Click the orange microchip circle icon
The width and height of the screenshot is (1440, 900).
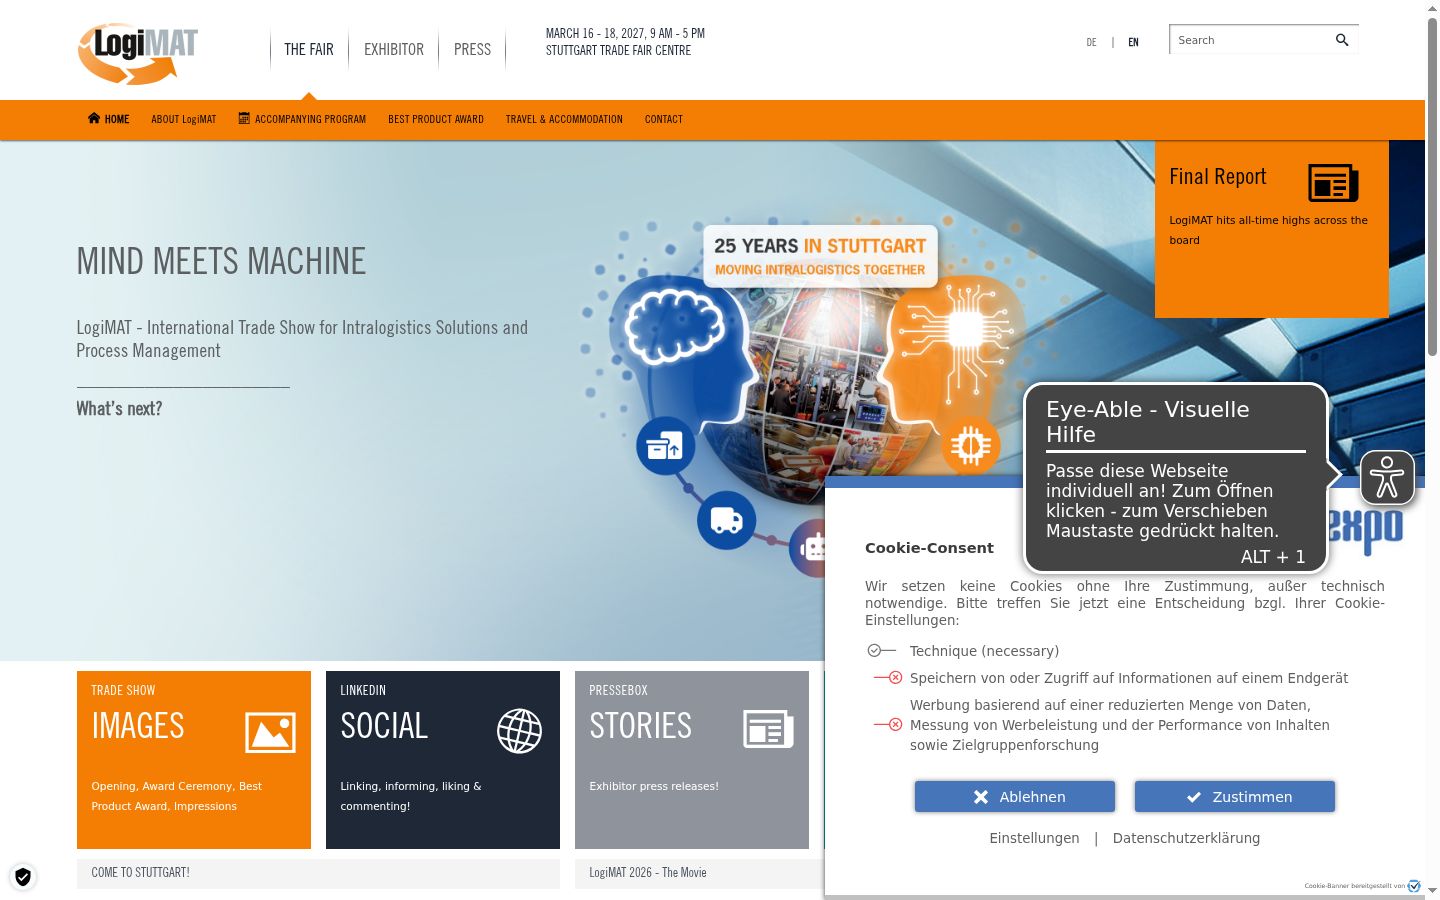(x=970, y=446)
